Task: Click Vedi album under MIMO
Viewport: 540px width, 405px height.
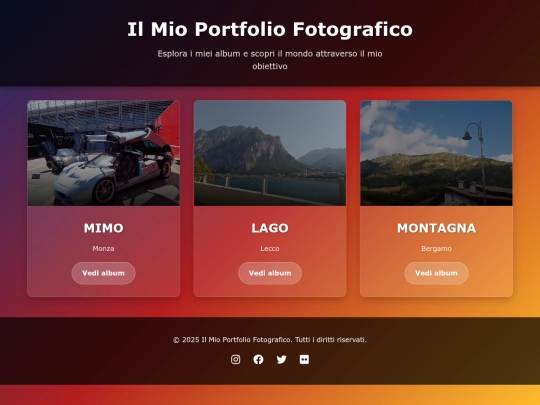Action: coord(103,273)
